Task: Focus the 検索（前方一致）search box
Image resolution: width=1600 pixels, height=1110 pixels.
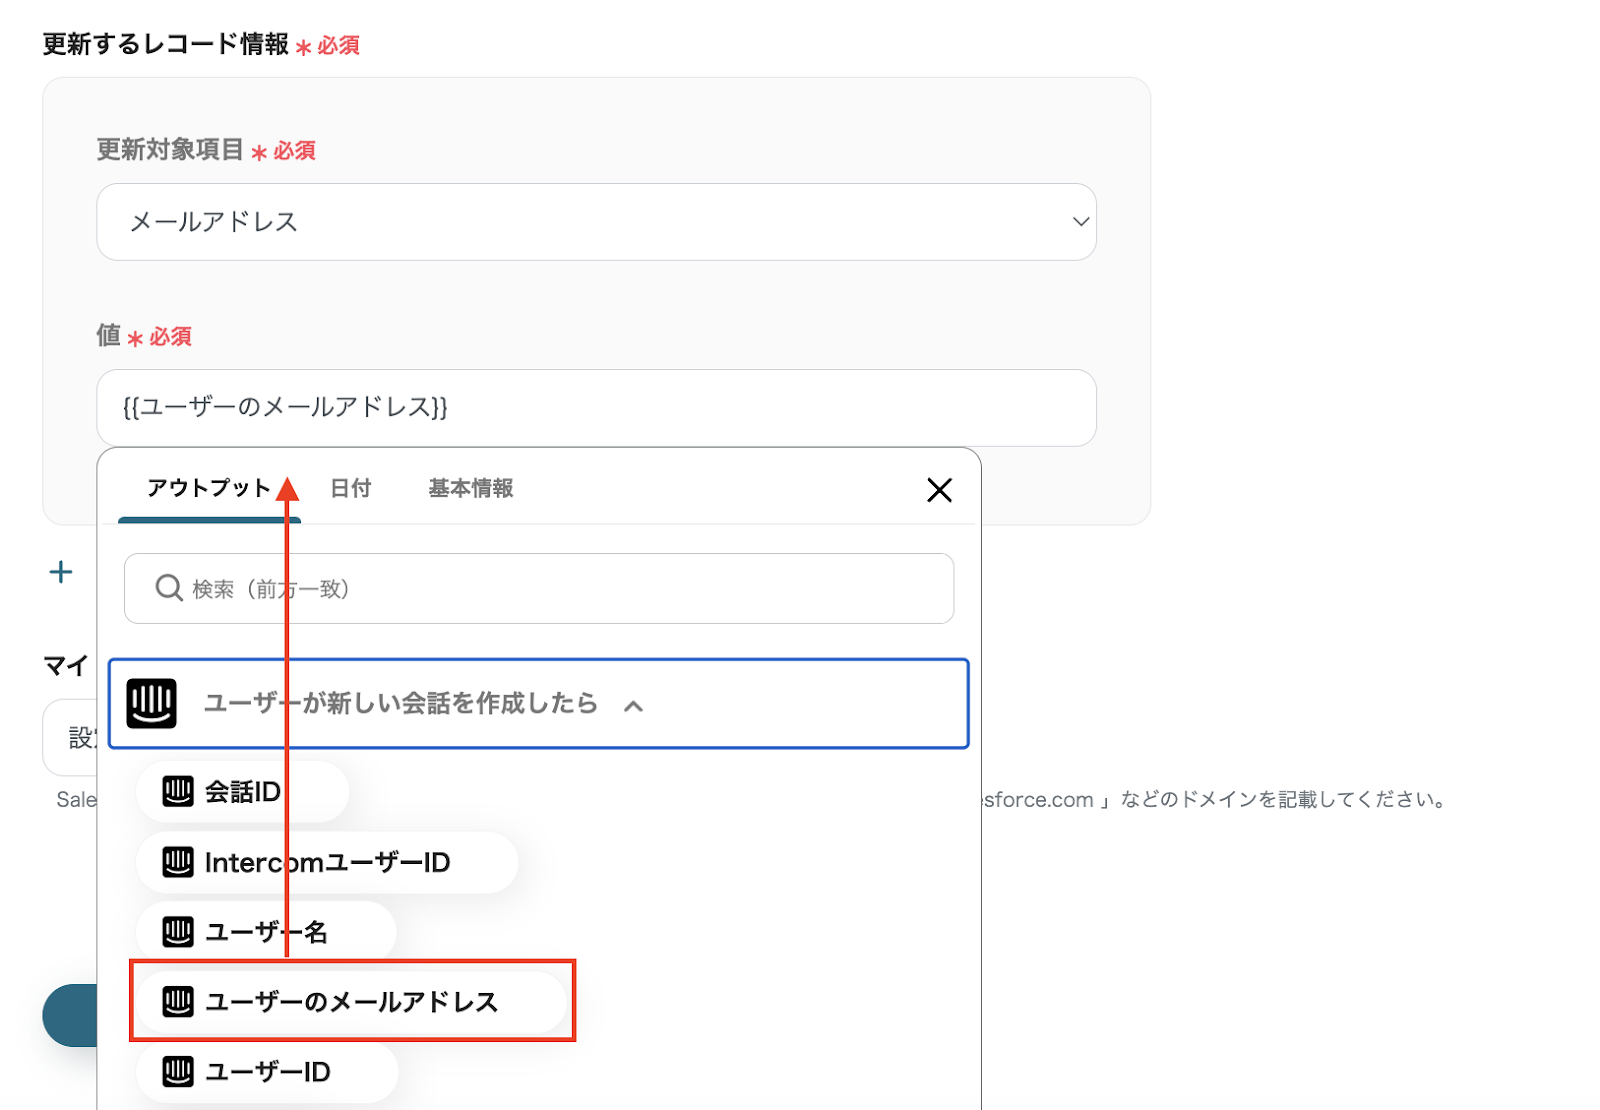Action: (560, 589)
